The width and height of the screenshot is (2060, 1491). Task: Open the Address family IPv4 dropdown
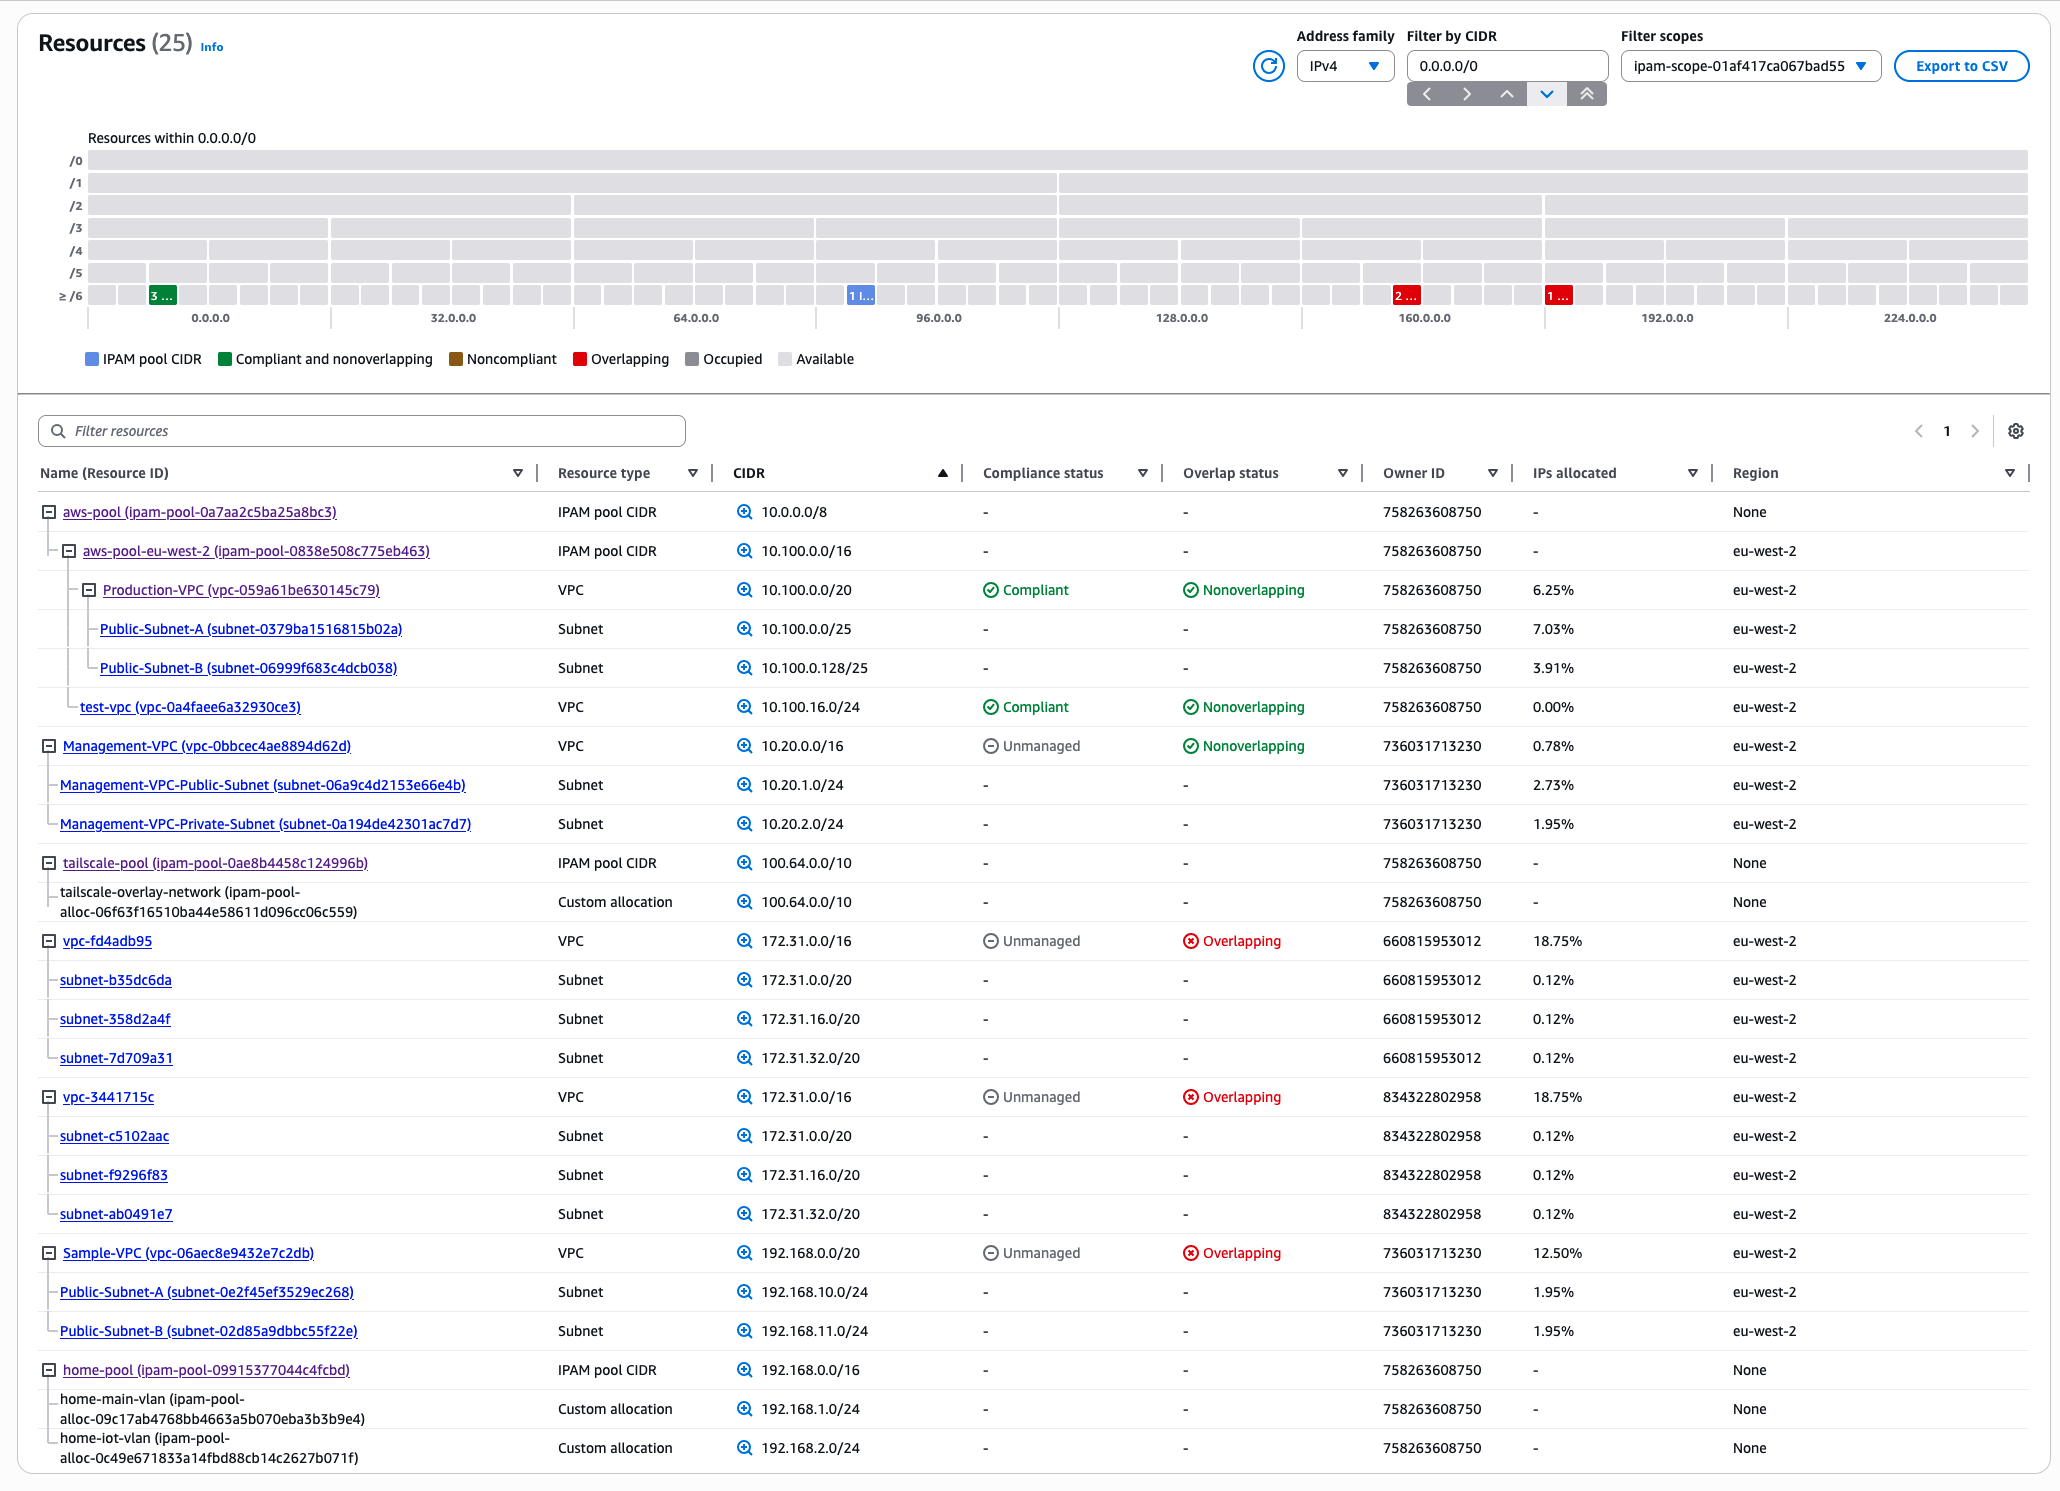[1345, 66]
